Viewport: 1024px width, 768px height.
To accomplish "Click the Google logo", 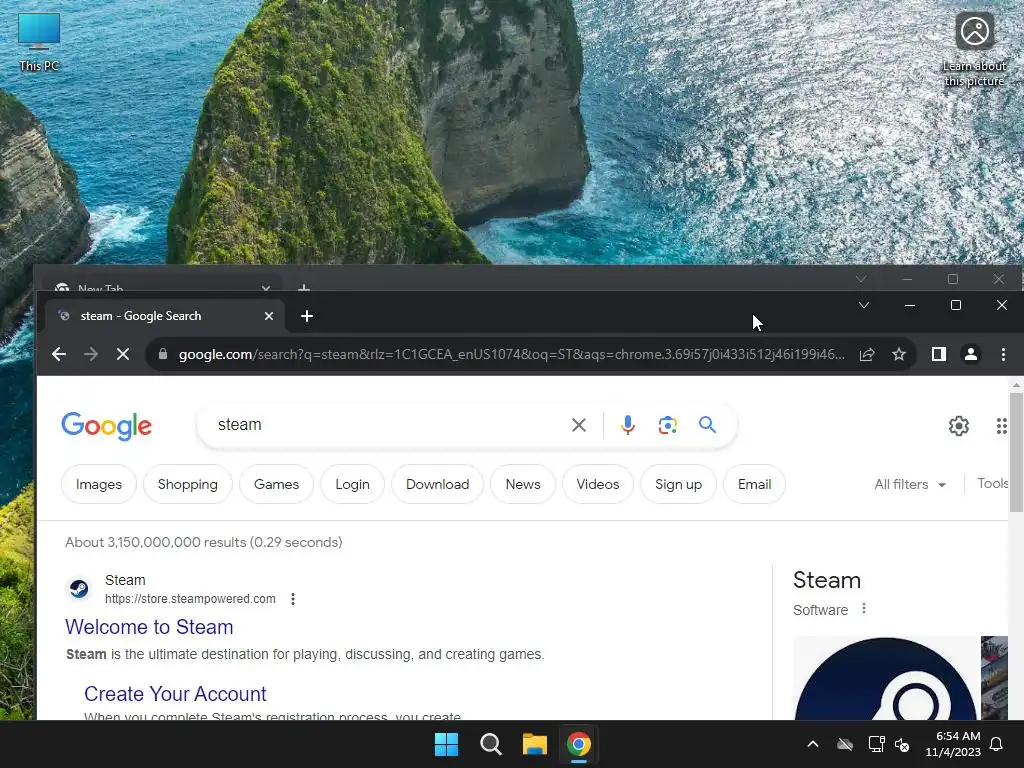I will pyautogui.click(x=106, y=426).
